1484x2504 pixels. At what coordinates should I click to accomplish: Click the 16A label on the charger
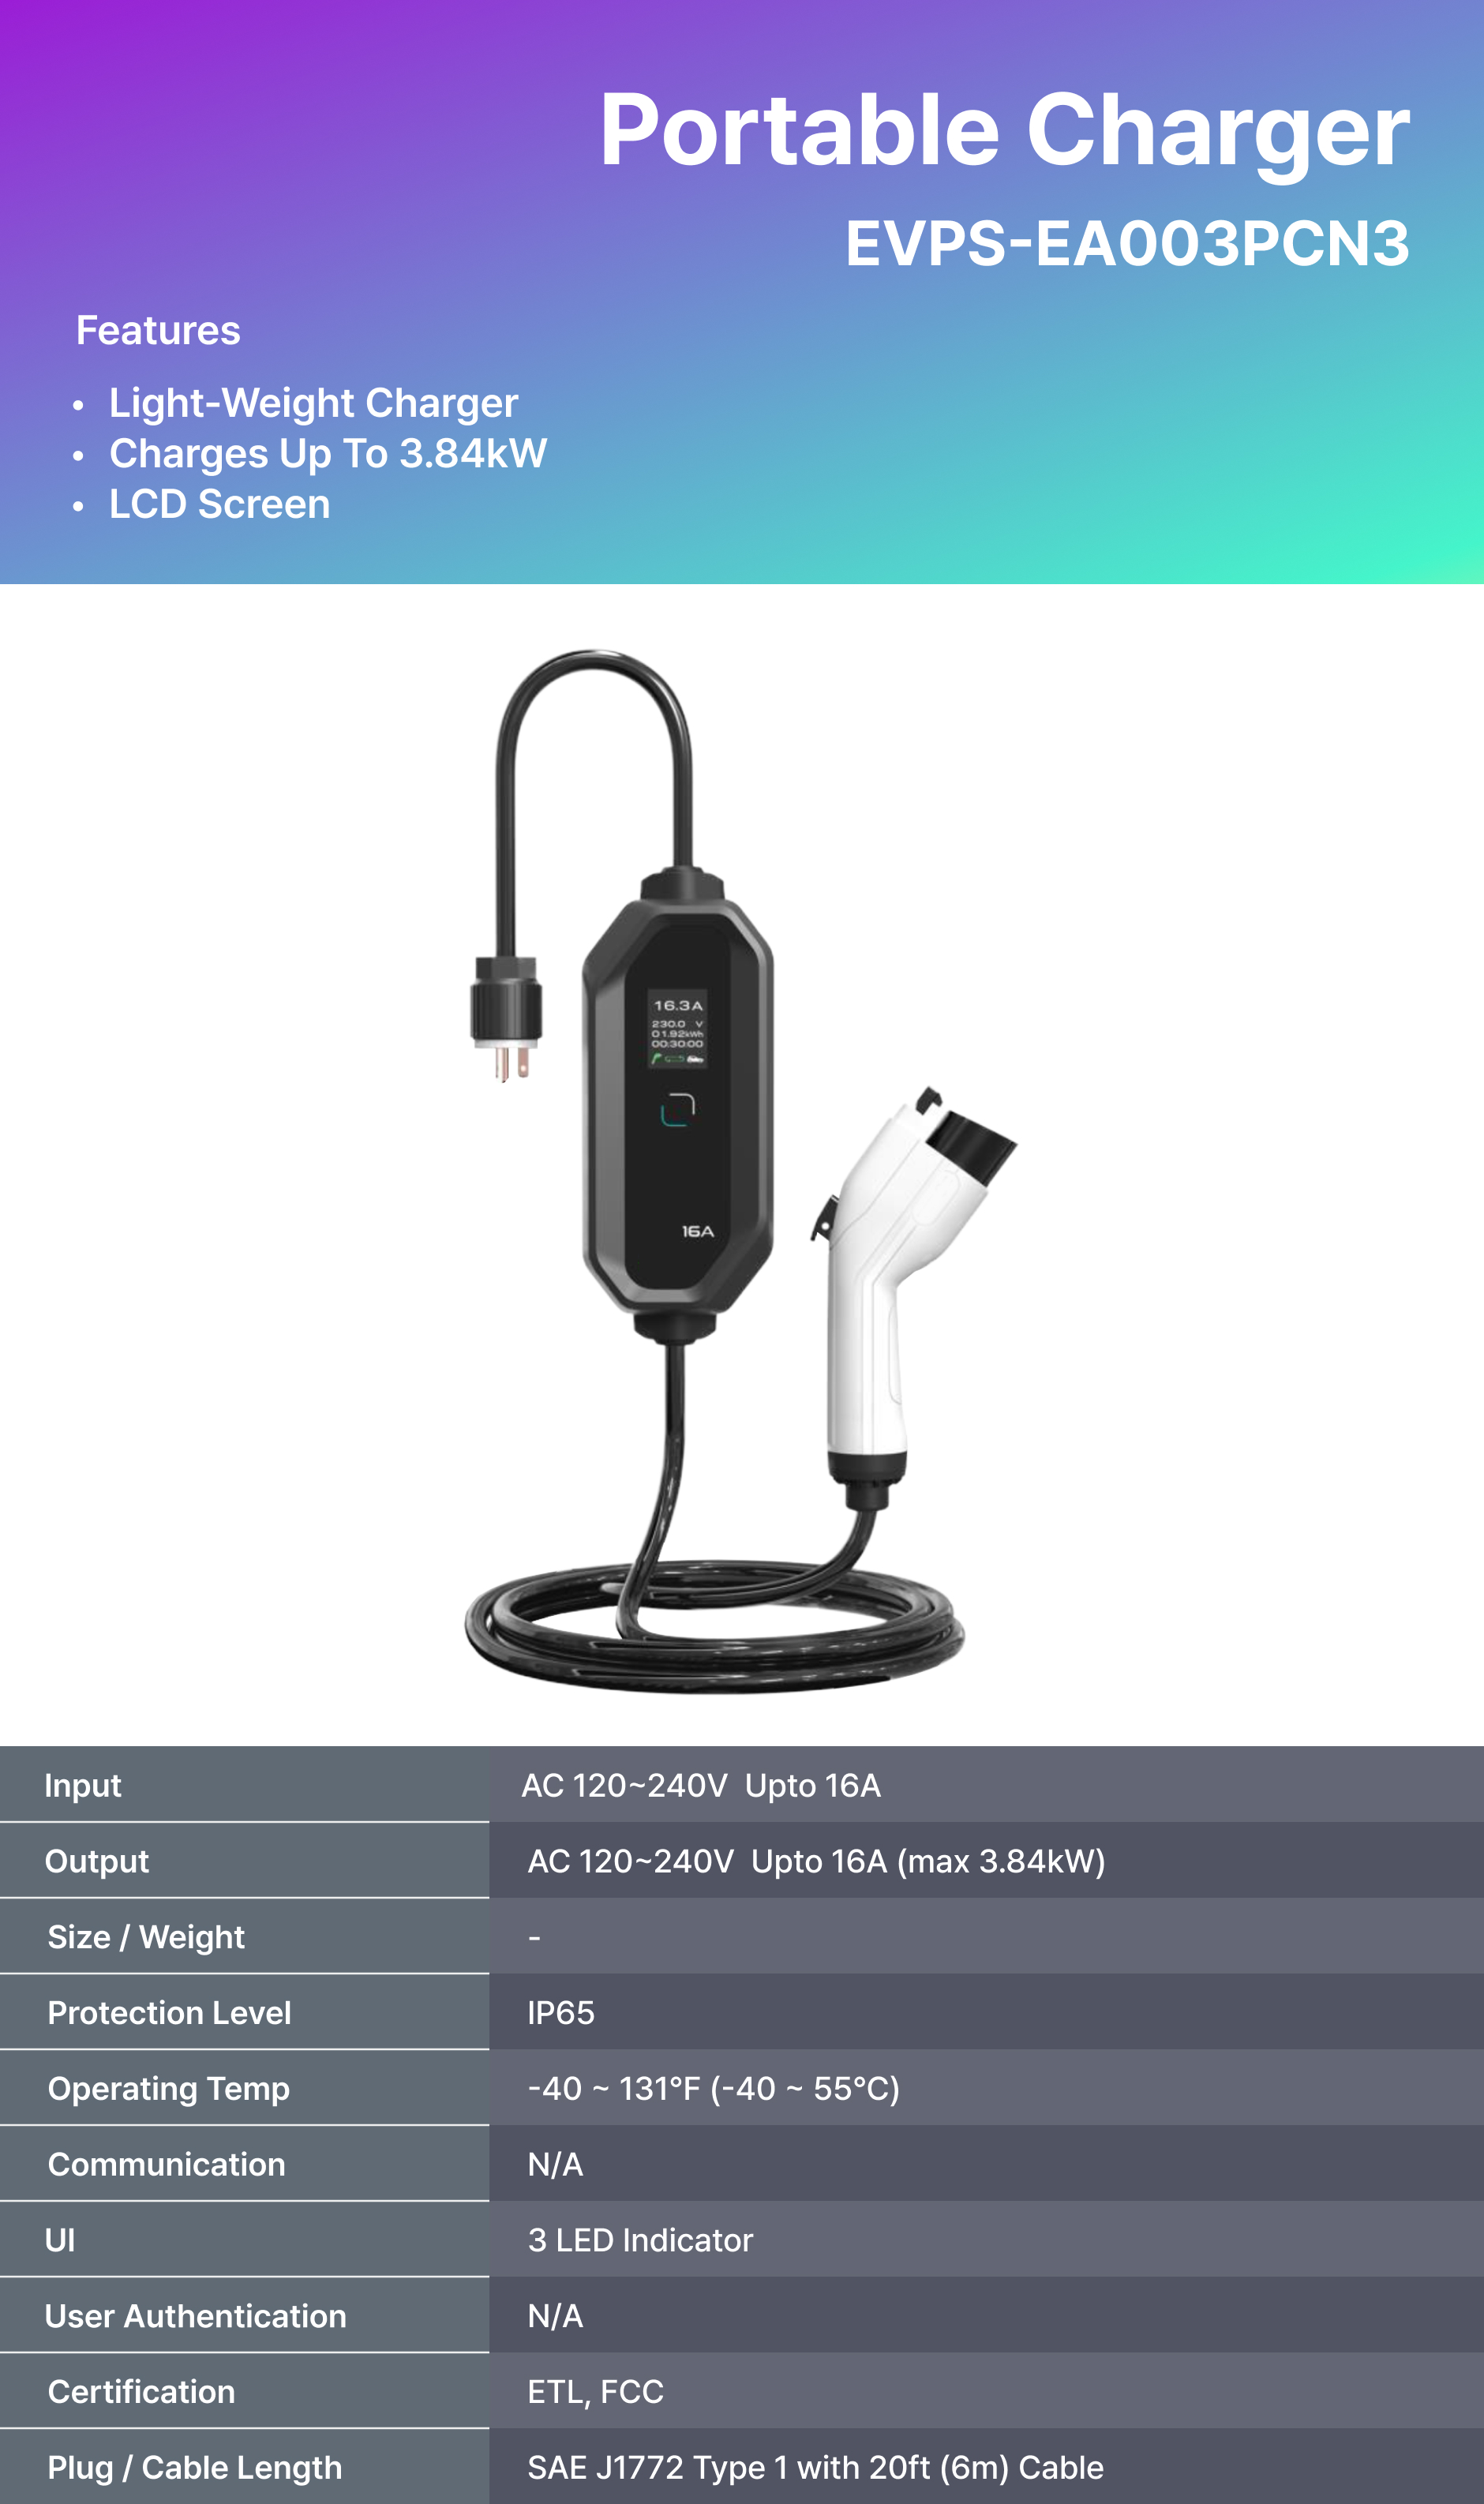tap(698, 1231)
